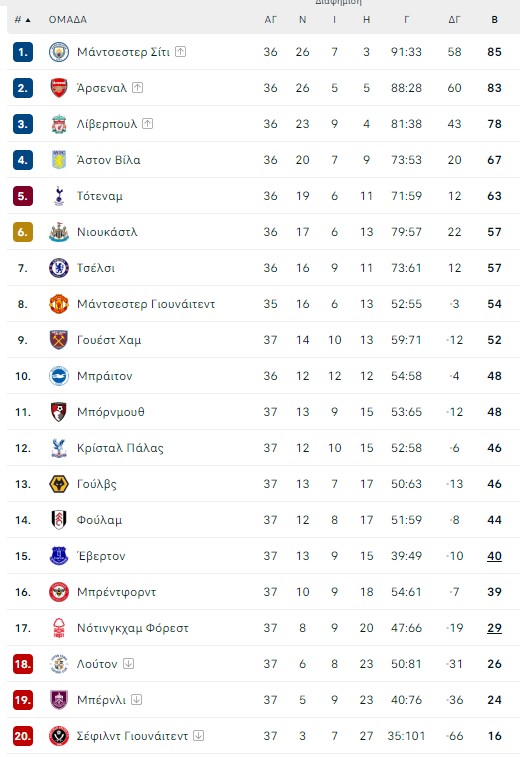The width and height of the screenshot is (520, 757).
Task: Sort by the ΔΓ goal difference header
Action: click(x=454, y=20)
